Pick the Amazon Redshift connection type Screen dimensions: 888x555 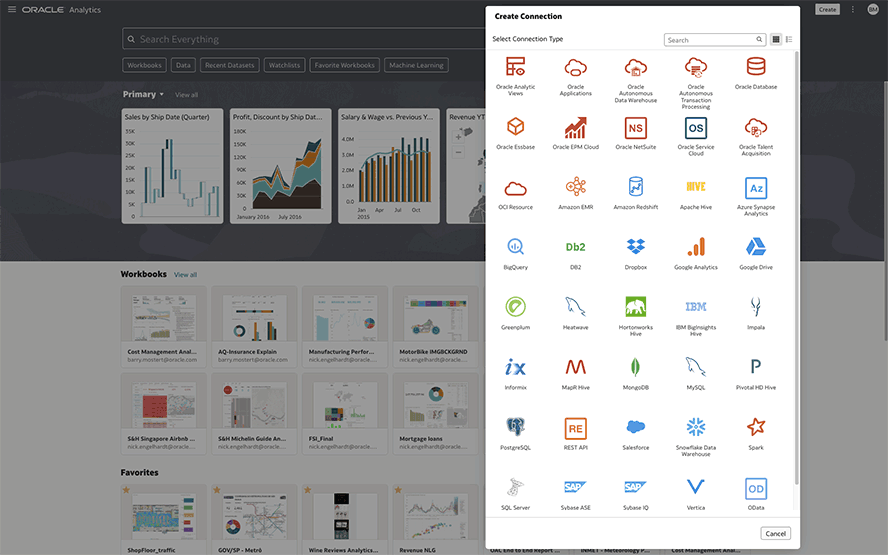(635, 188)
